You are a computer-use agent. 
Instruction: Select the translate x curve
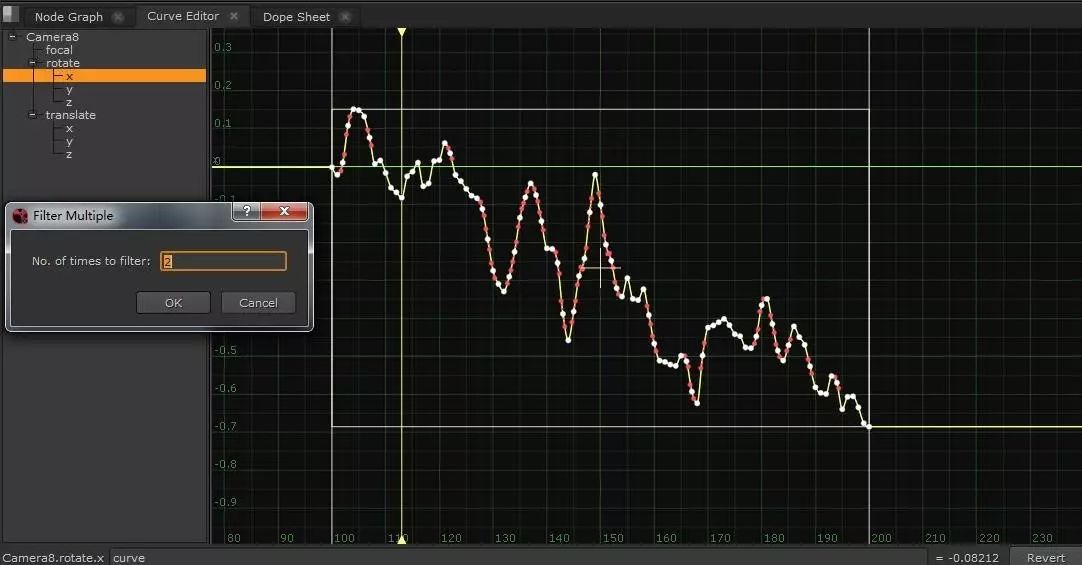point(69,128)
